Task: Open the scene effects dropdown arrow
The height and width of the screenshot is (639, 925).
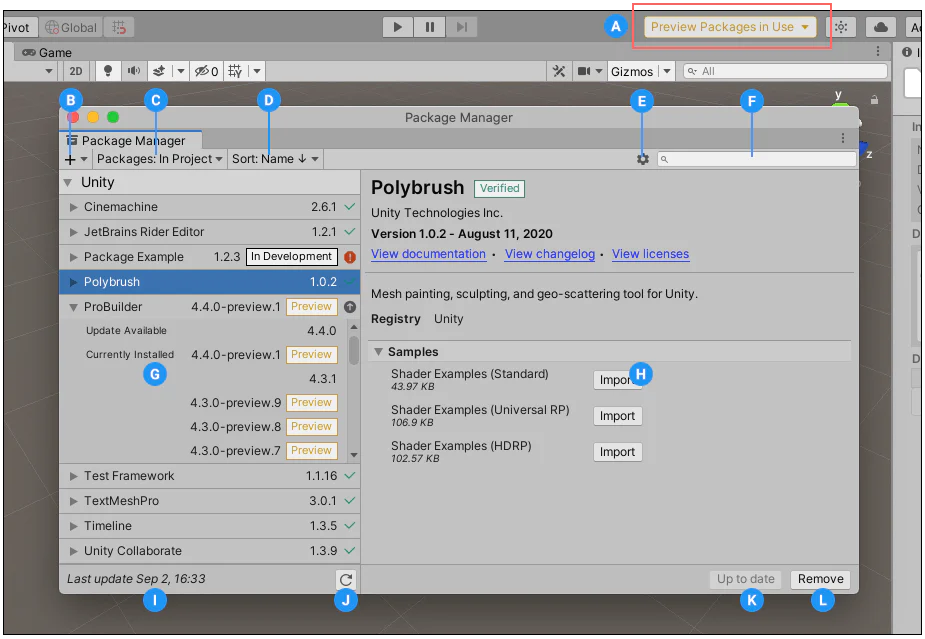Action: click(x=181, y=71)
